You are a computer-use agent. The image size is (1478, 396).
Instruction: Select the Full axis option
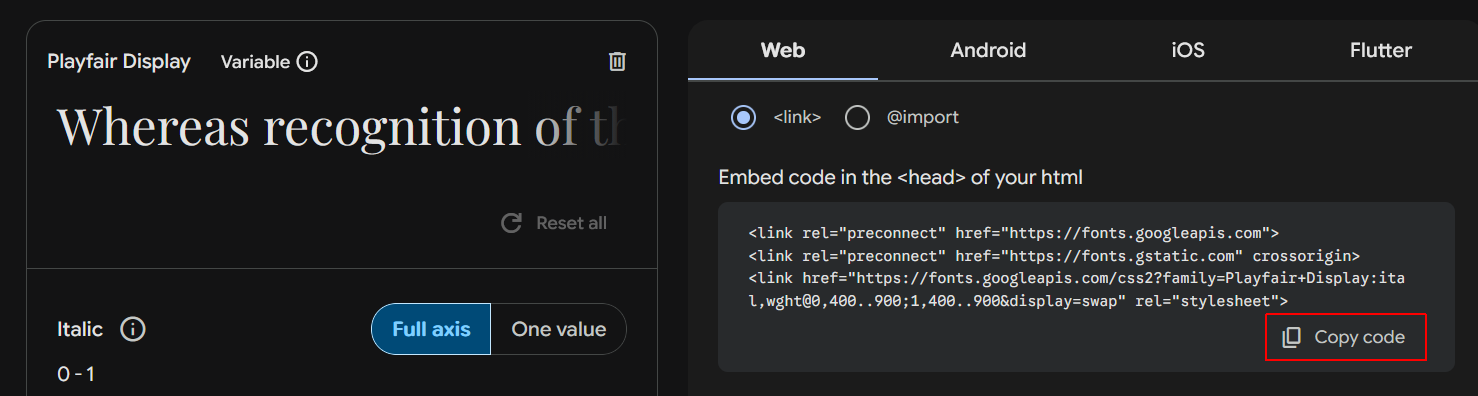(x=431, y=329)
